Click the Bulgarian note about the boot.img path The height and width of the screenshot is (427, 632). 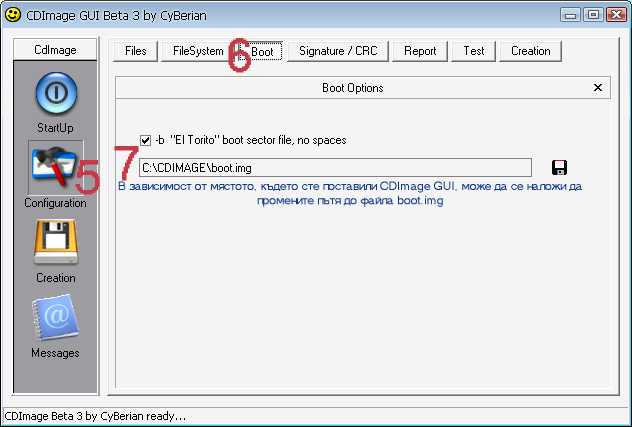(350, 193)
